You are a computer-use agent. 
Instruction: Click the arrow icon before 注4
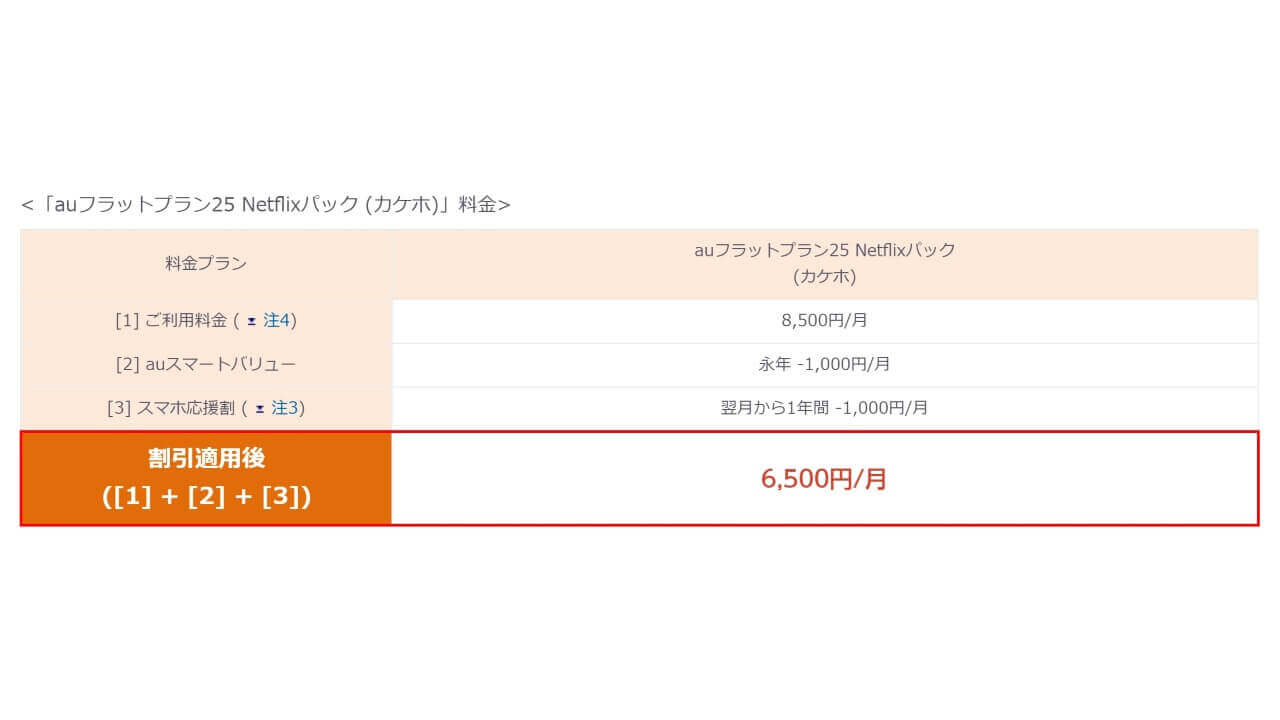point(251,322)
